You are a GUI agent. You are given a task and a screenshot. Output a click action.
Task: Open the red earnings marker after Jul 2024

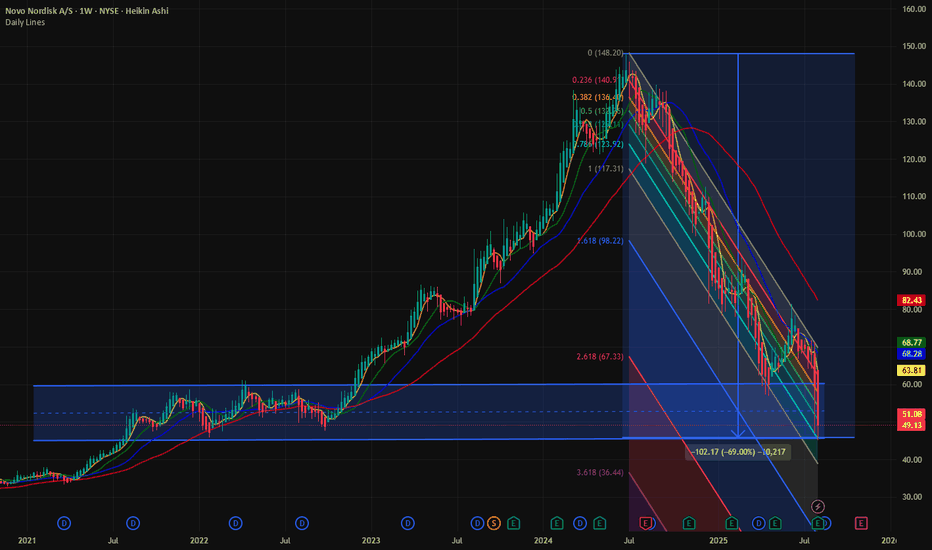645,523
